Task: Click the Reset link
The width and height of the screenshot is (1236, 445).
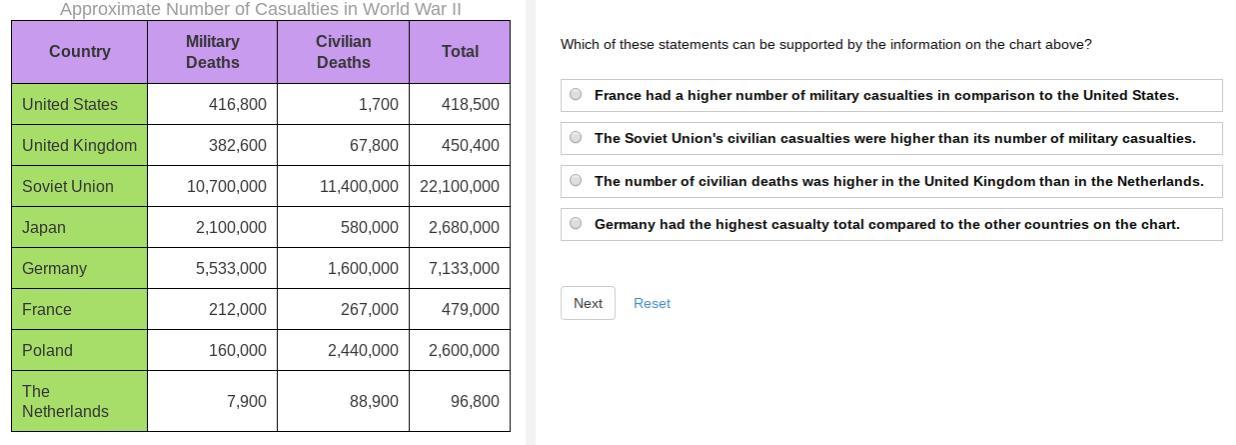Action: pyautogui.click(x=652, y=303)
